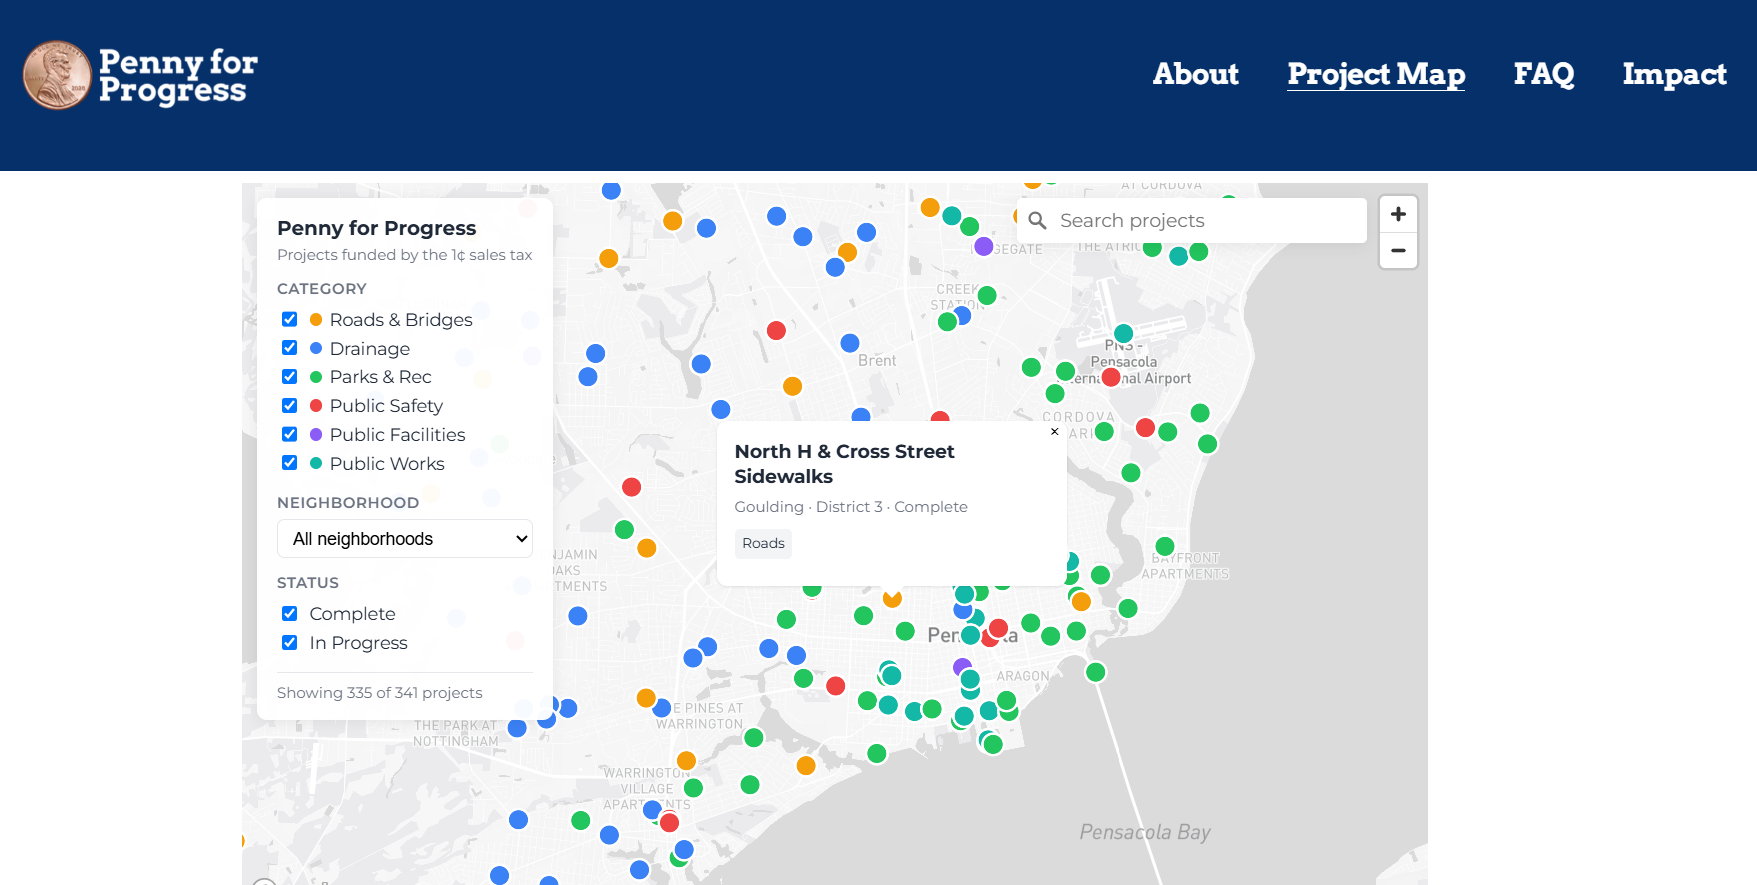1757x885 pixels.
Task: Uncheck the Drainage category filter
Action: point(289,348)
